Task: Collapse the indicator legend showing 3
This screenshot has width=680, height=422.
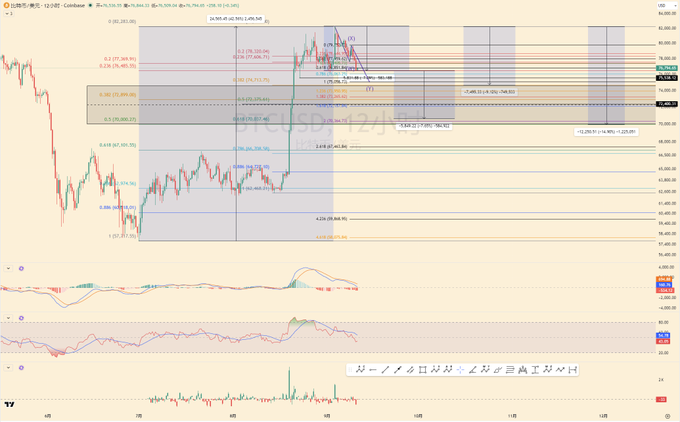Action: [9, 13]
